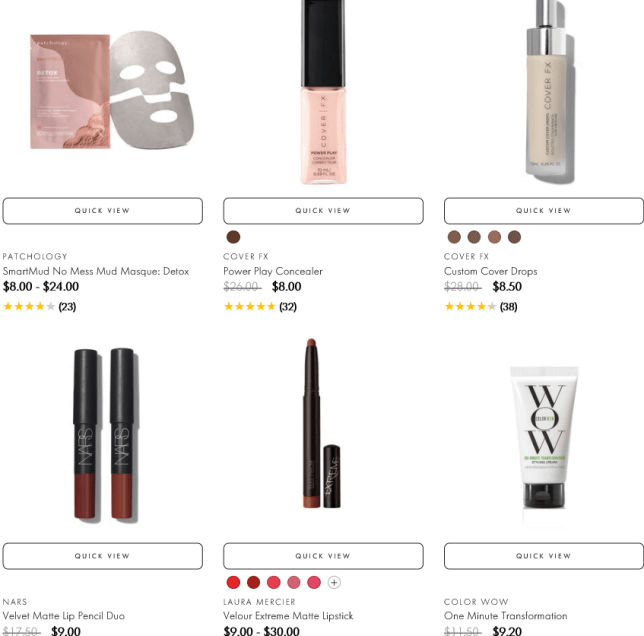Screen dimensions: 644x636
Task: Open Quick View for NARS Lip Pencil Duo
Action: pyautogui.click(x=103, y=556)
